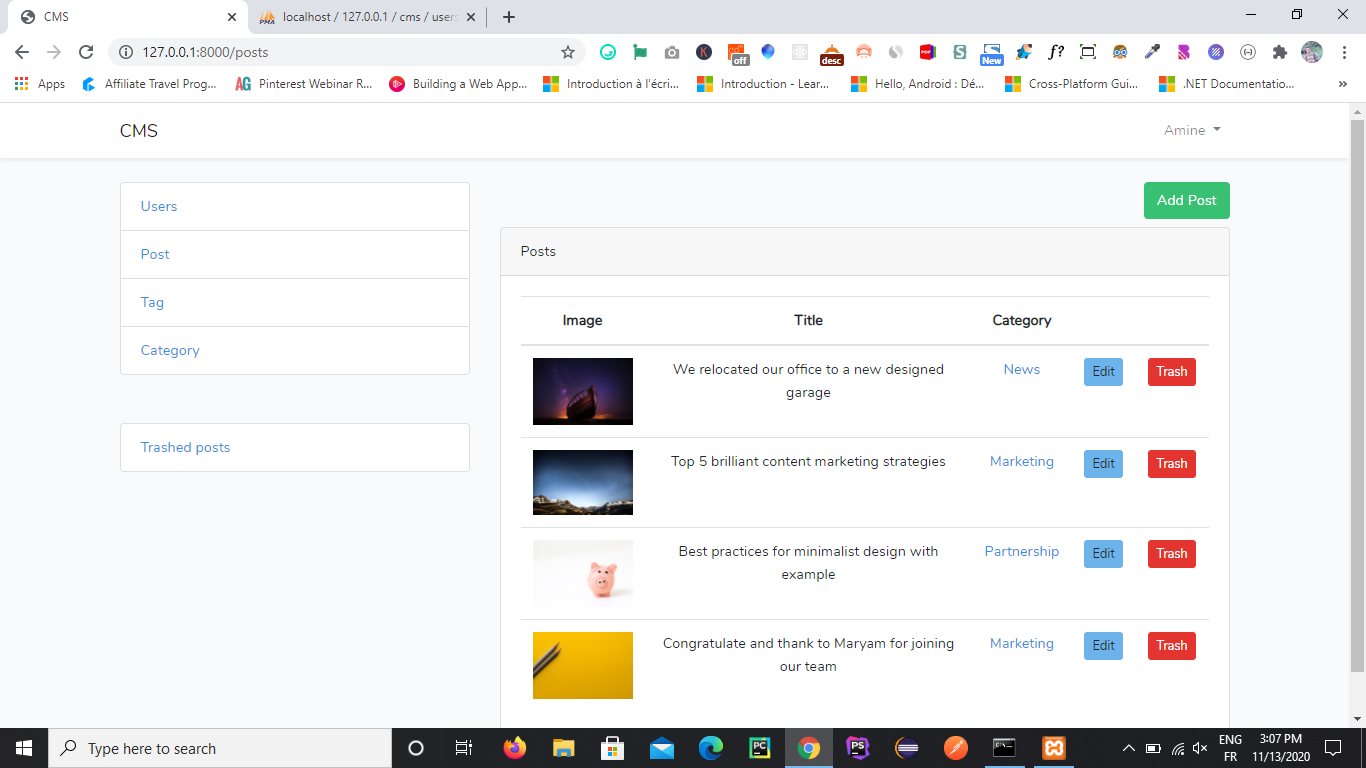The image size is (1366, 768).
Task: Launch XAMPP from the taskbar
Action: point(1053,748)
